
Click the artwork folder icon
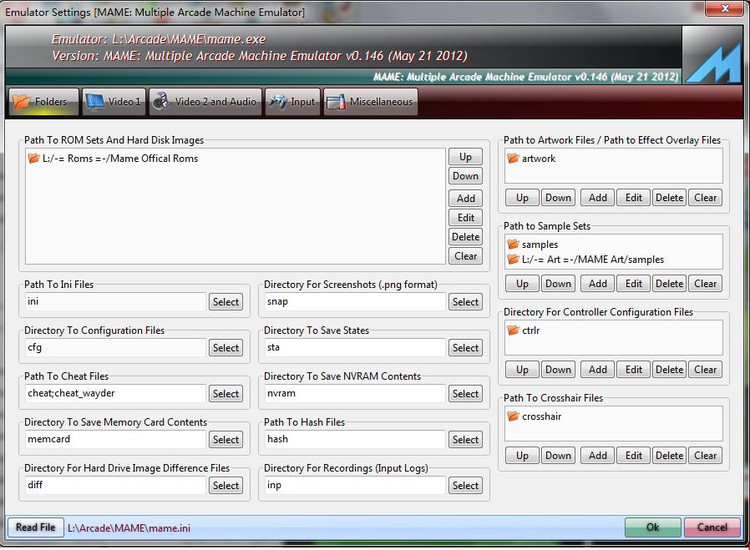(x=513, y=158)
